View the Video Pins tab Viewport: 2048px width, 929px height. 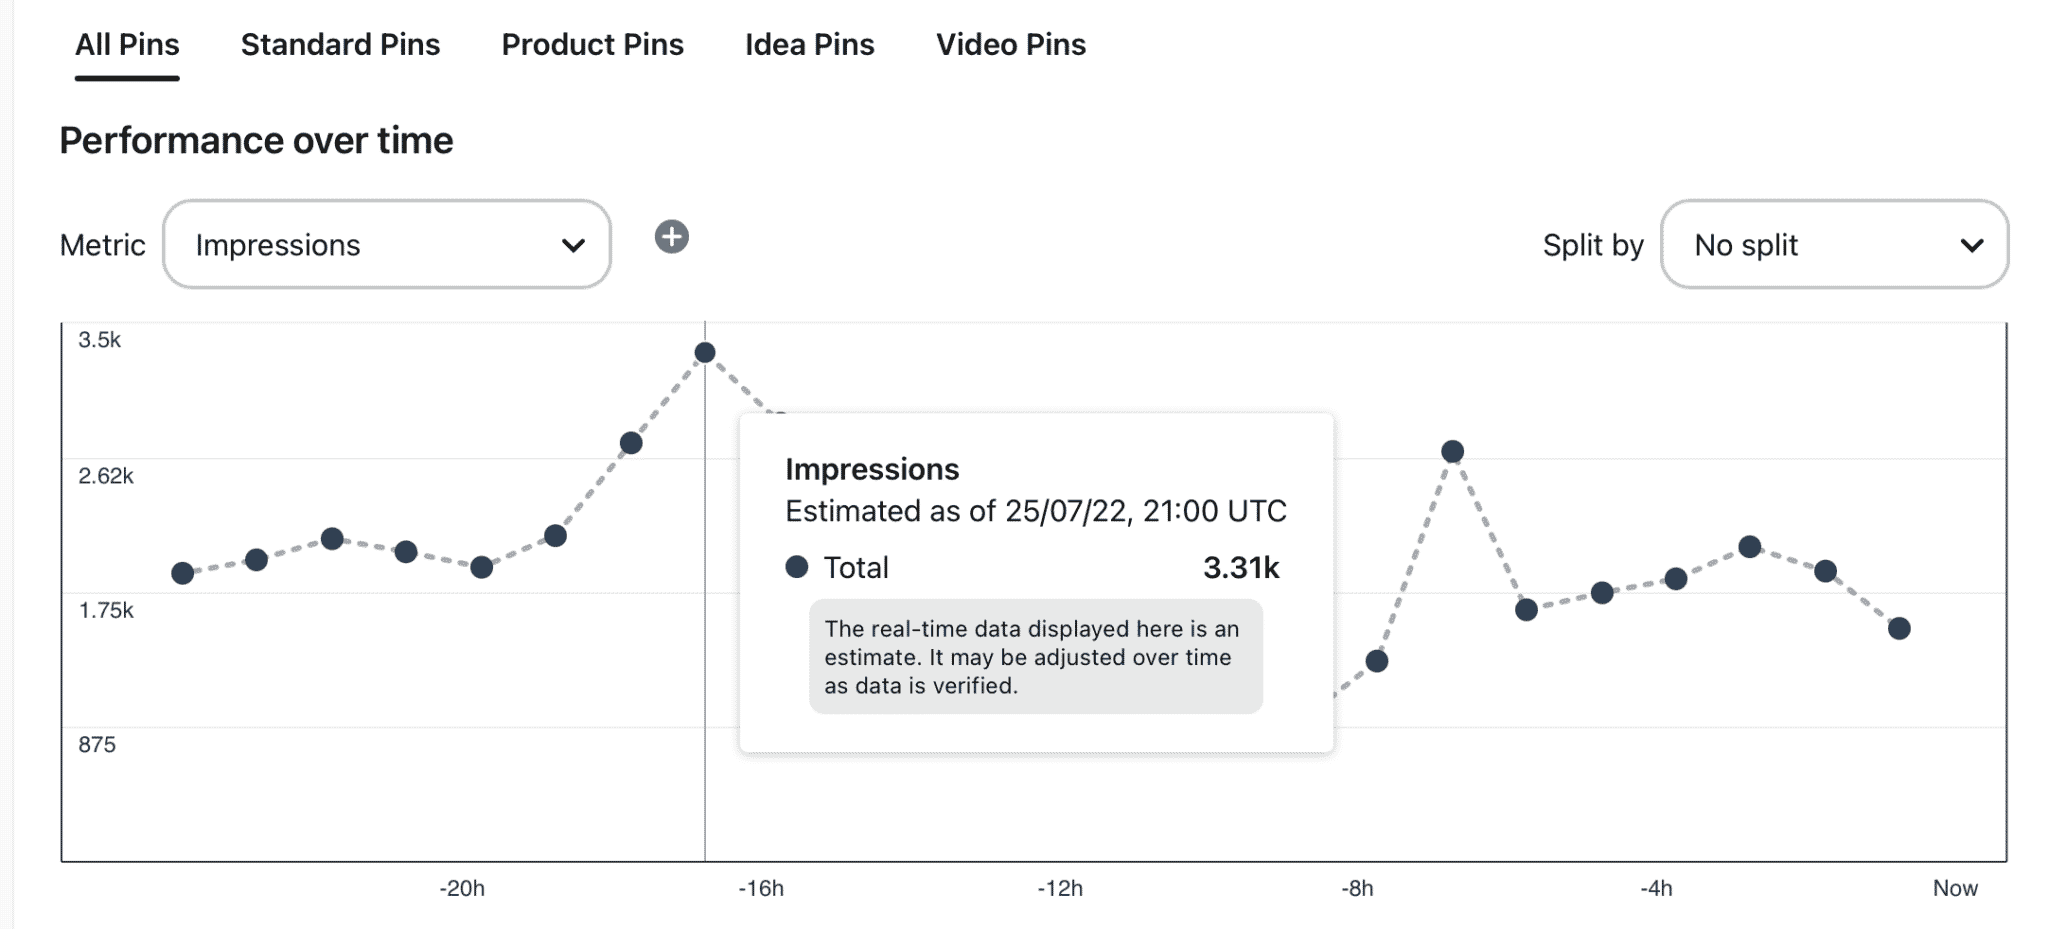[x=1010, y=44]
